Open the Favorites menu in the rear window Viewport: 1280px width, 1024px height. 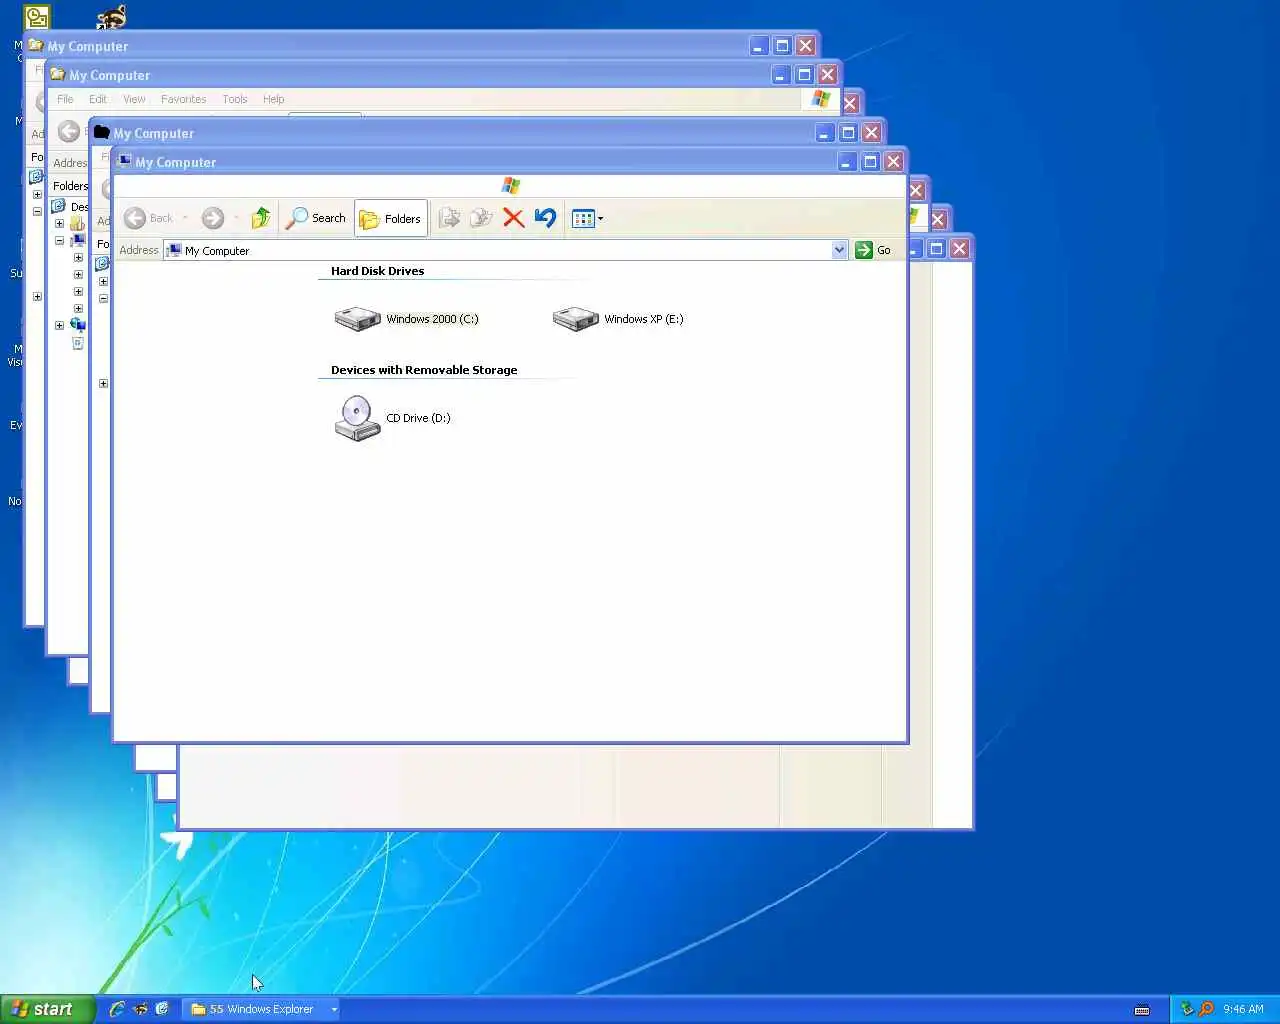[183, 99]
